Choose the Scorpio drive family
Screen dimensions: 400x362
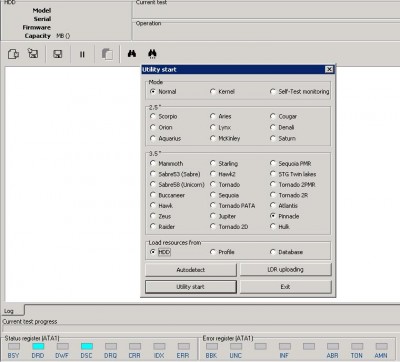163,116
